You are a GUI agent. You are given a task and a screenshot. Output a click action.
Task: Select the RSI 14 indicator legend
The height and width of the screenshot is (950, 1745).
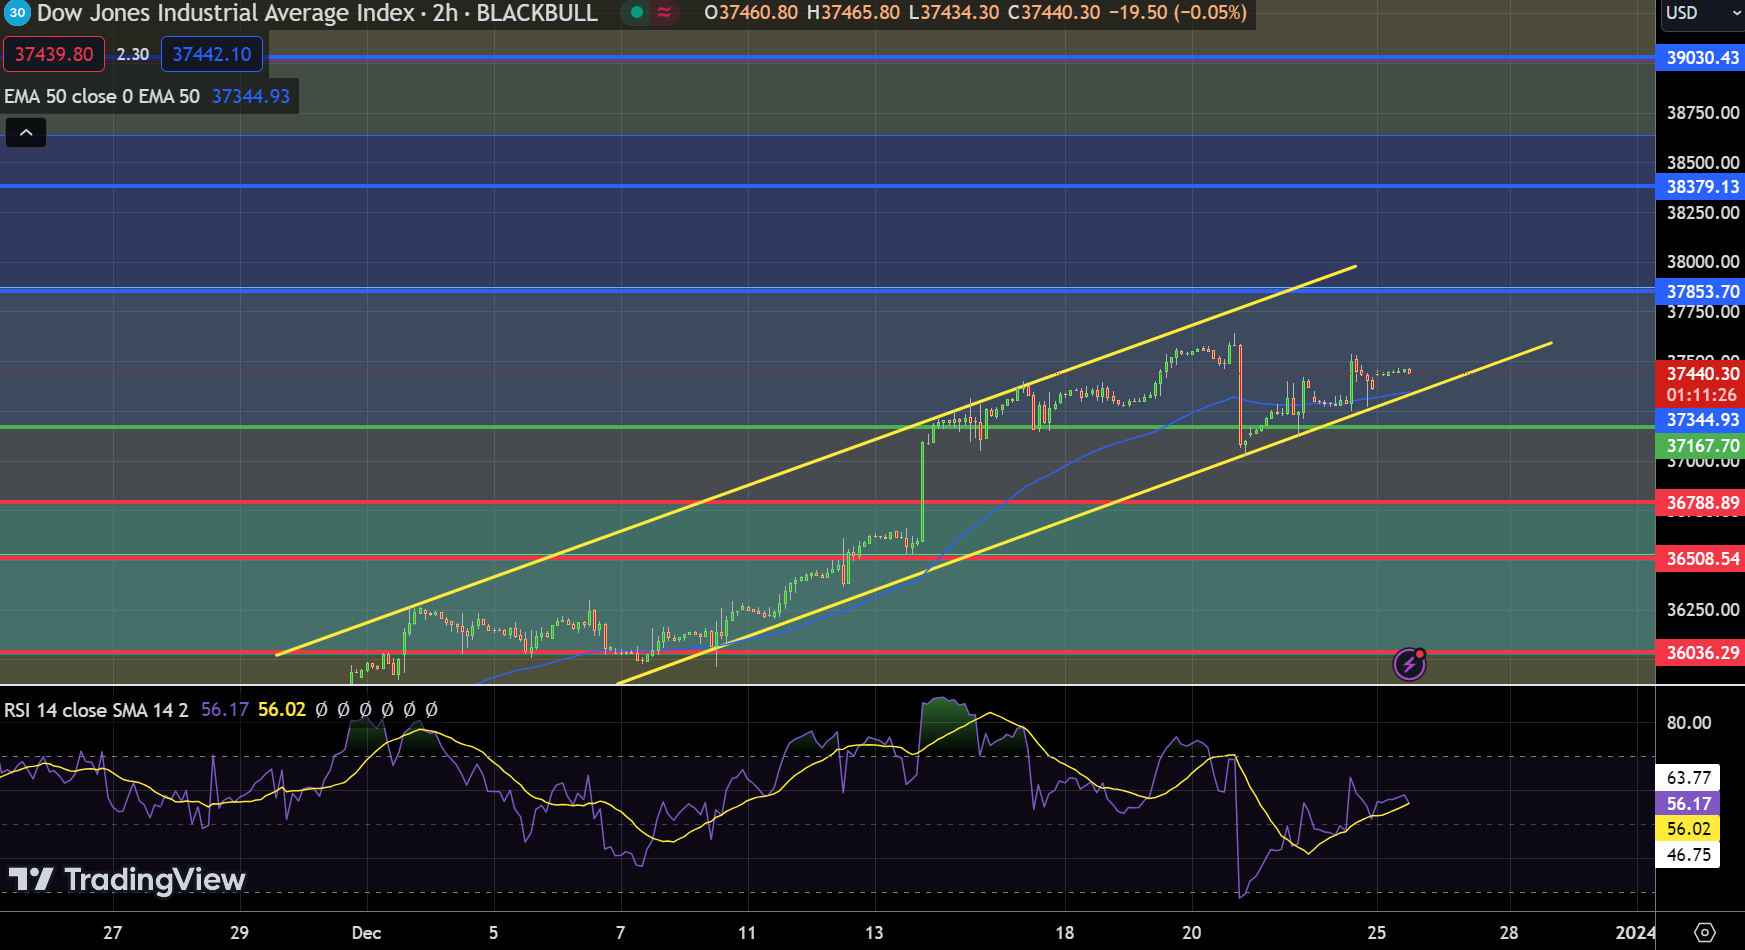pyautogui.click(x=96, y=710)
